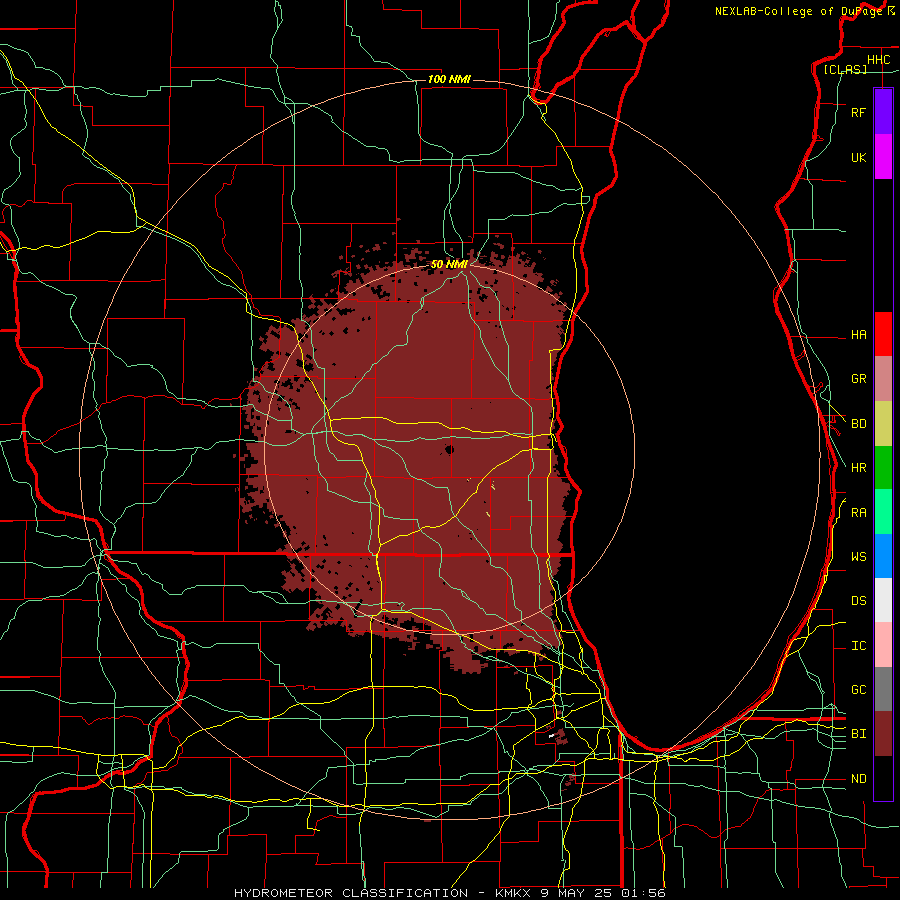Click the UK legend label

pos(859,157)
